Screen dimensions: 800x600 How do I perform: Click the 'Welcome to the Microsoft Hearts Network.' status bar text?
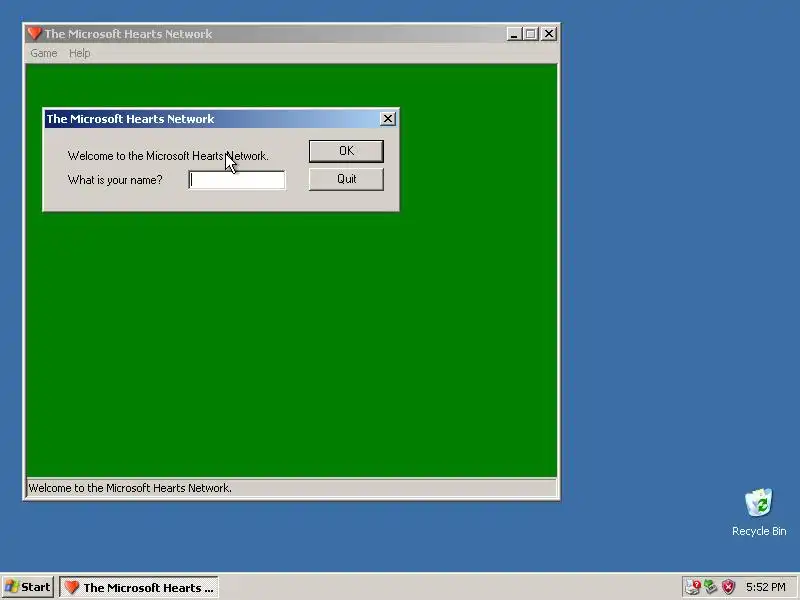click(130, 488)
